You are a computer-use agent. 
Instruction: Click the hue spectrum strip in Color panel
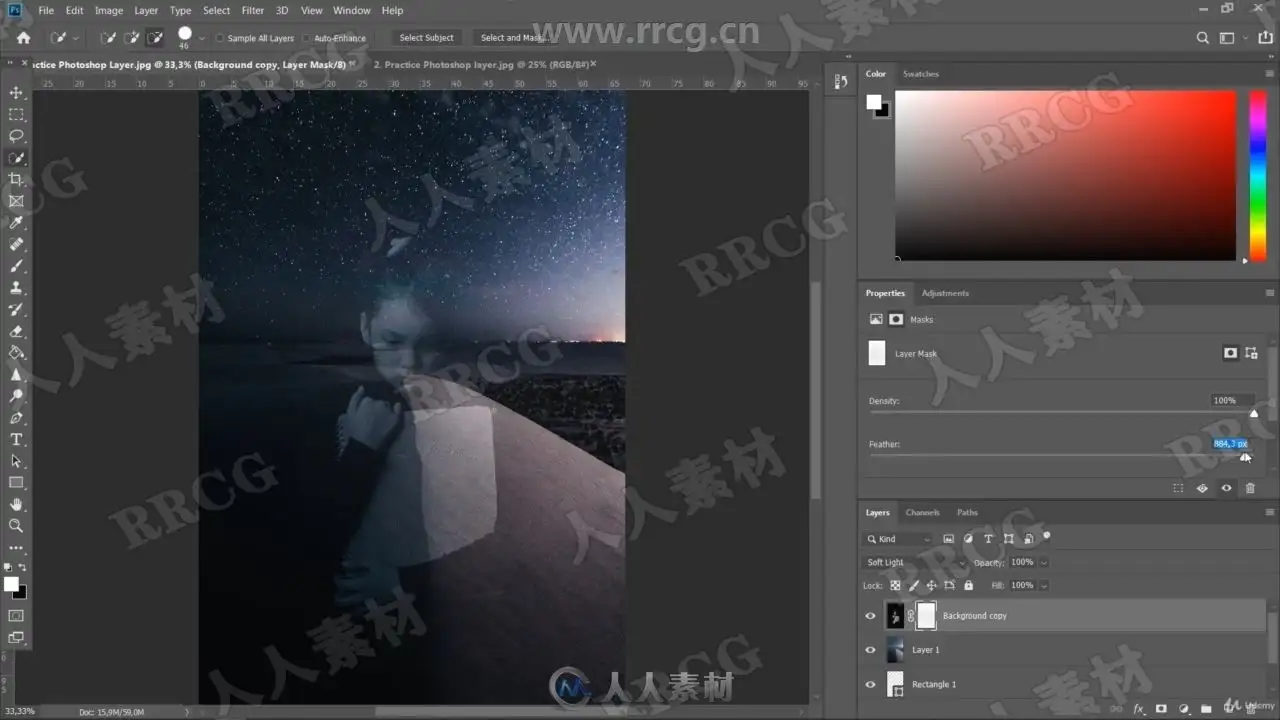[x=1258, y=176]
